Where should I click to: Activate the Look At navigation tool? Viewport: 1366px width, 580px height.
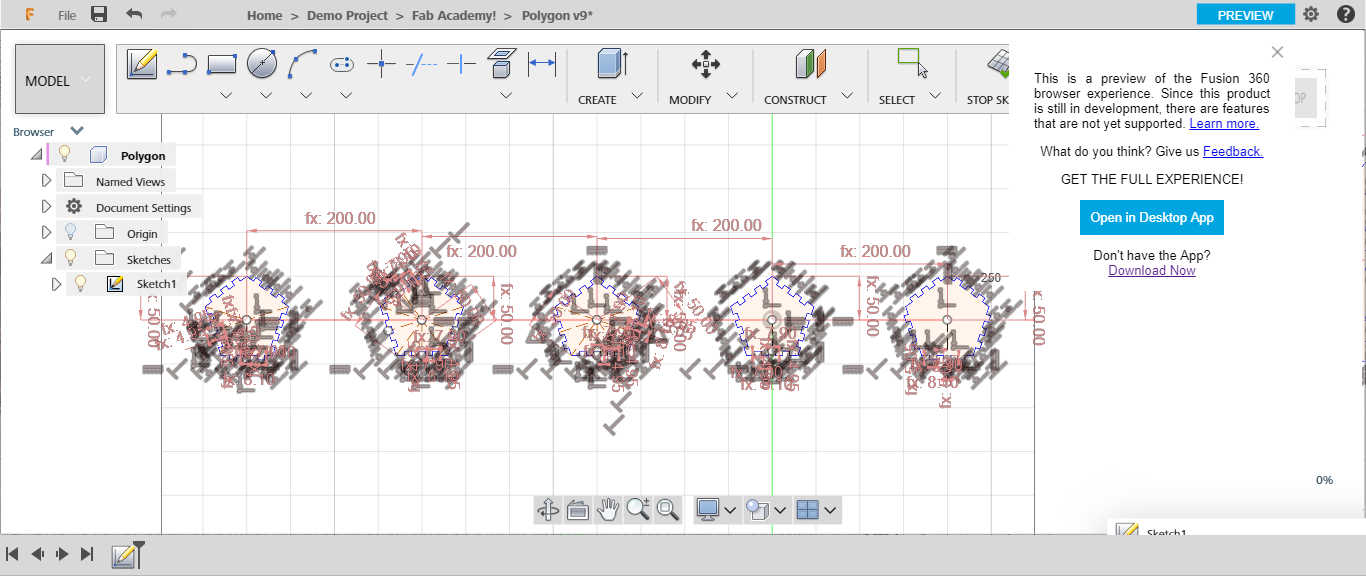point(577,509)
